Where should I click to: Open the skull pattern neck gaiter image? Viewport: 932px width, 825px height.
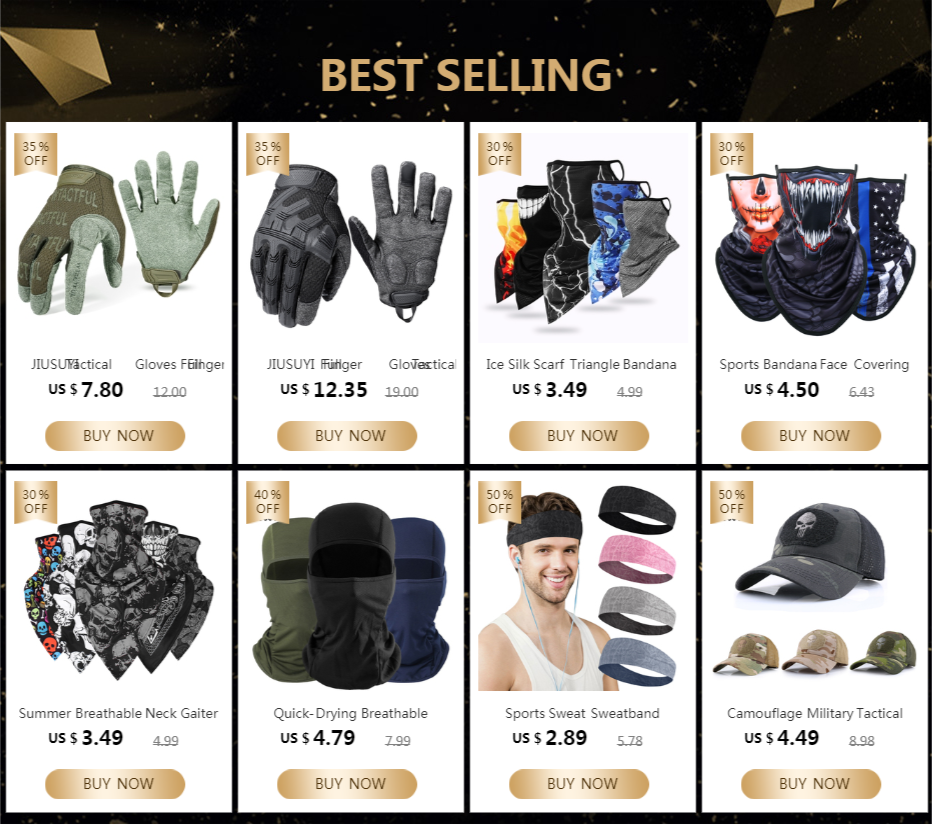pyautogui.click(x=119, y=586)
